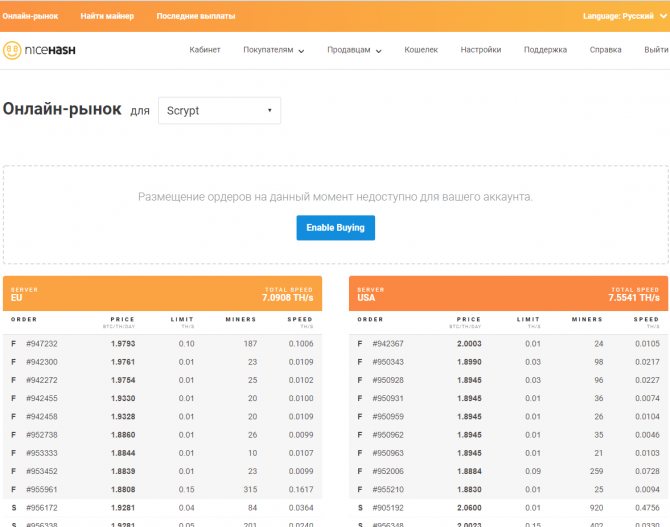Click the USA miners count 920
The height and width of the screenshot is (527, 670).
click(x=596, y=508)
